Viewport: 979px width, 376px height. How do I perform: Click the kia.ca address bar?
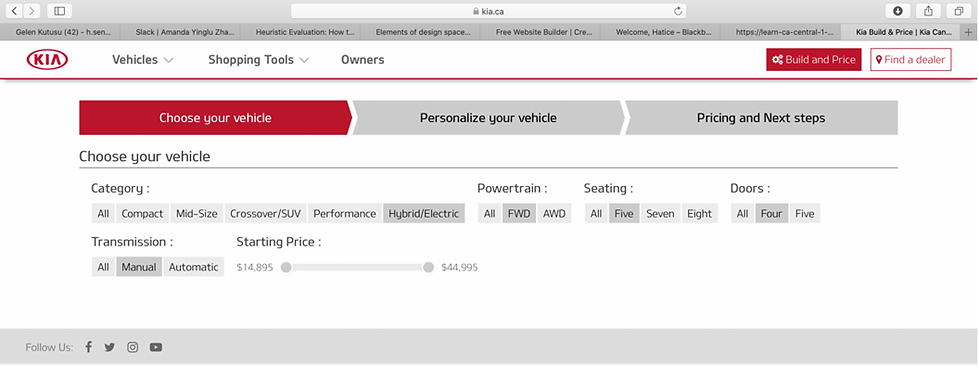tap(488, 11)
